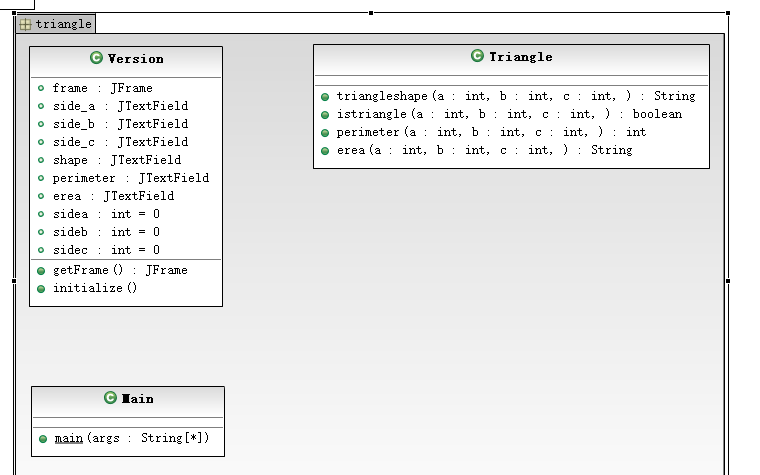Viewport: 760px width, 475px height.
Task: Click the green public icon beside perimeter method
Action: tap(325, 133)
